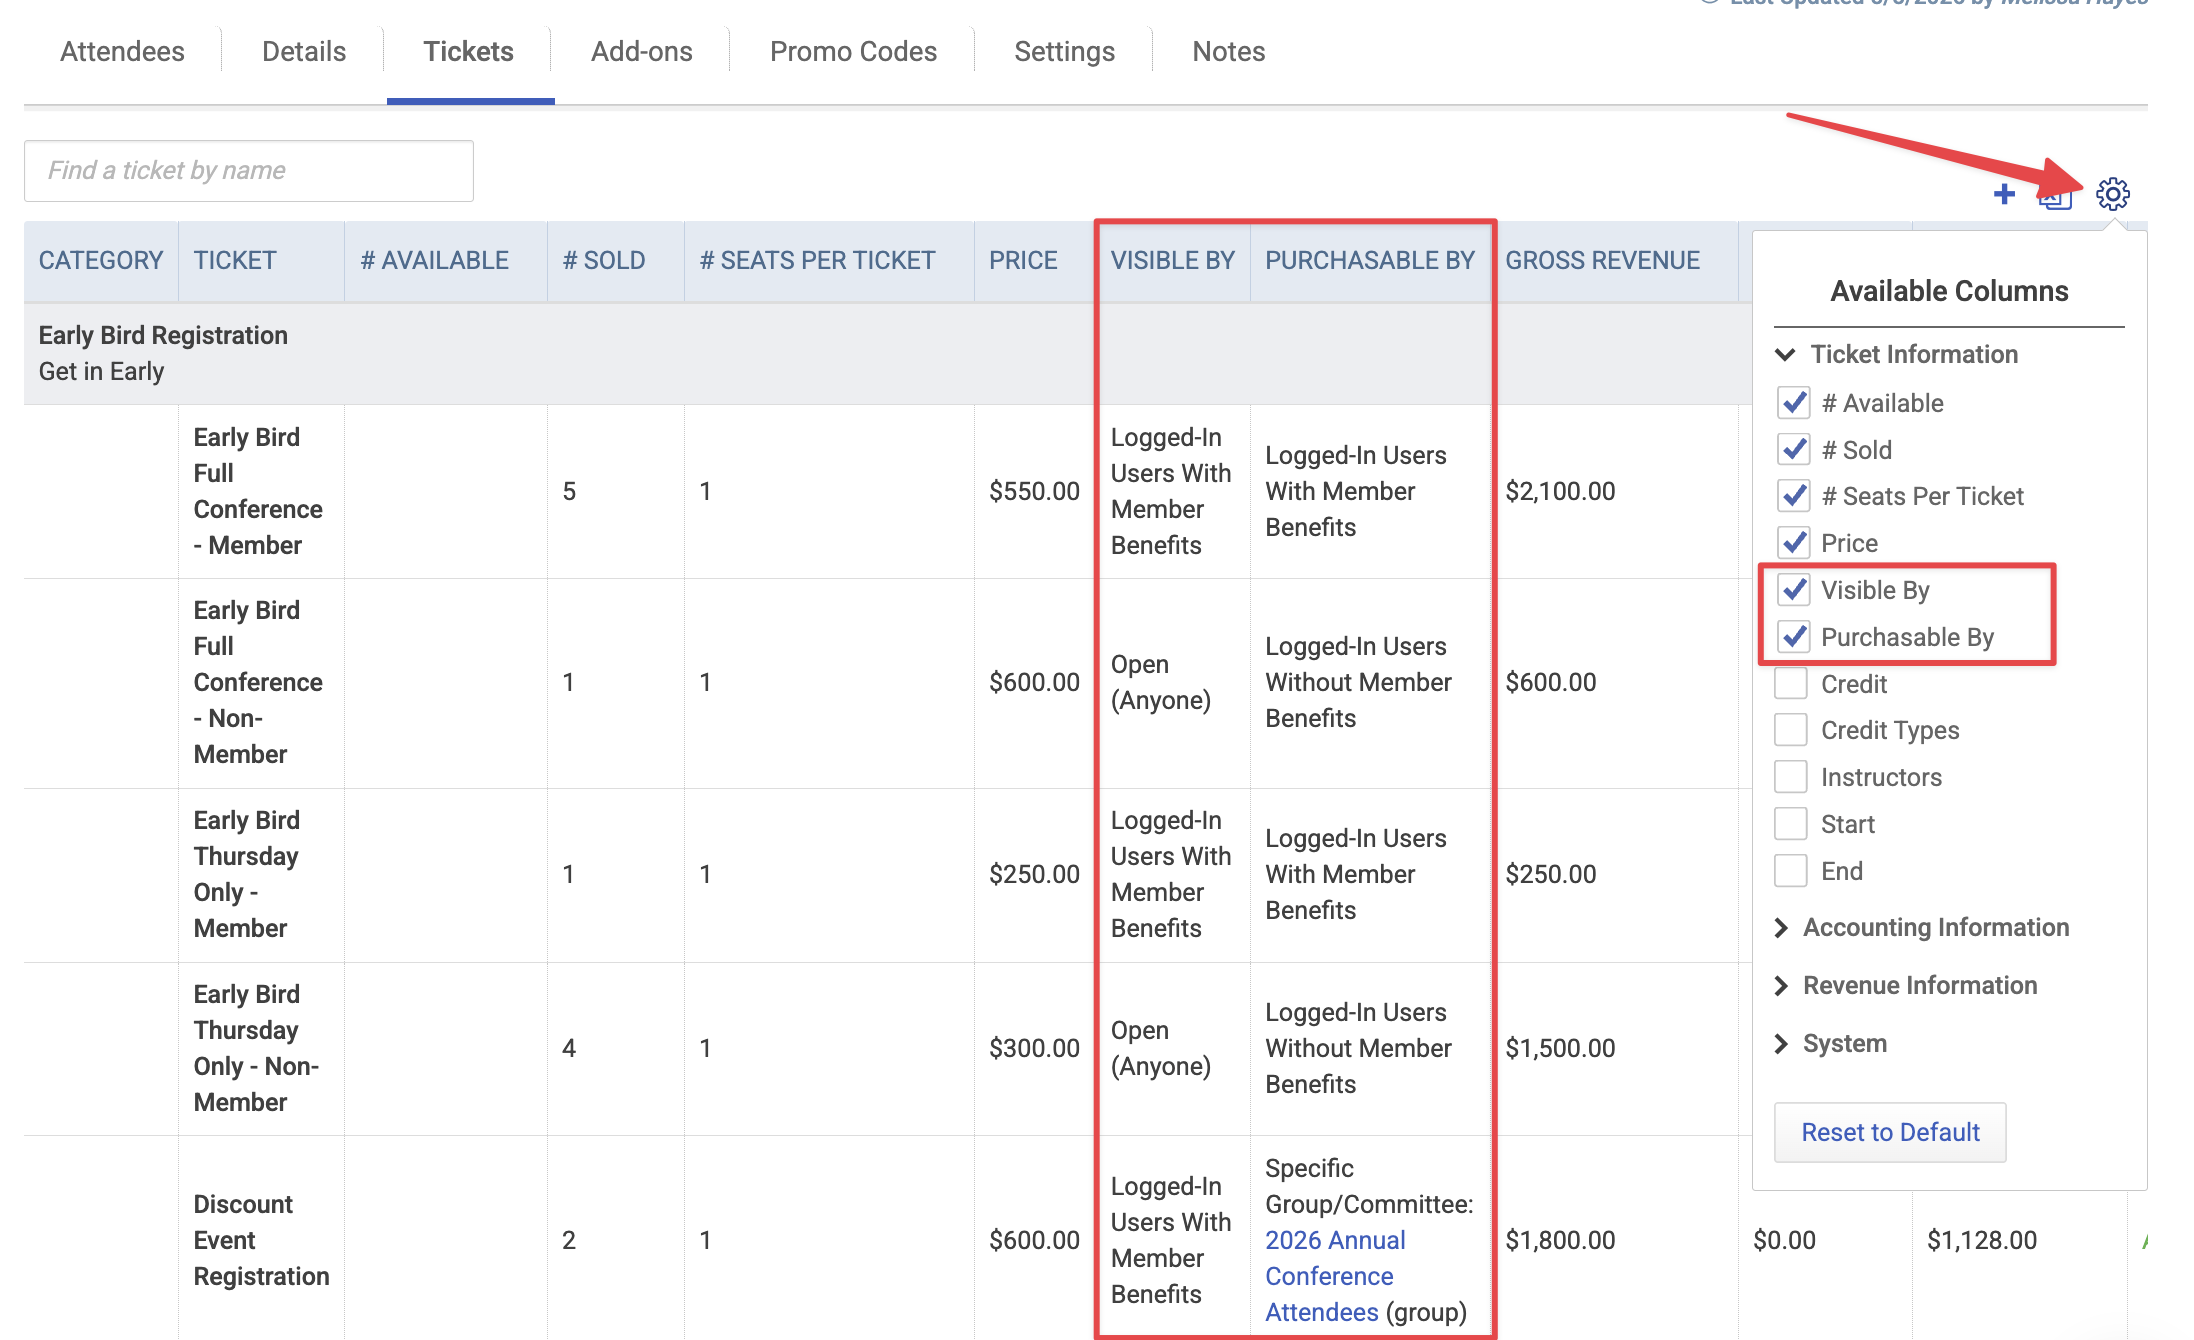Toggle the # Available column checkbox

pos(1794,403)
